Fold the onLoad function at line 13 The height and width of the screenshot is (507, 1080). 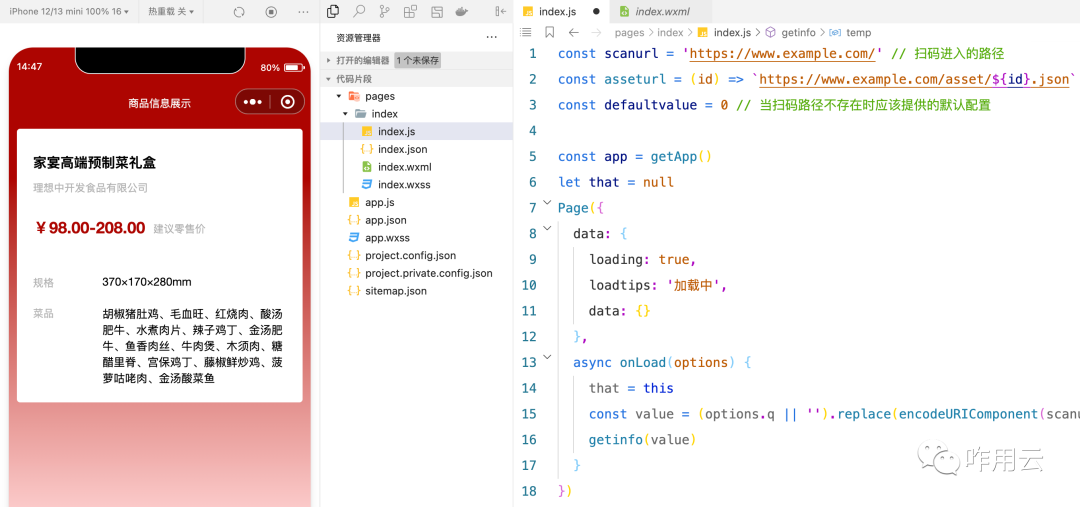pos(548,357)
